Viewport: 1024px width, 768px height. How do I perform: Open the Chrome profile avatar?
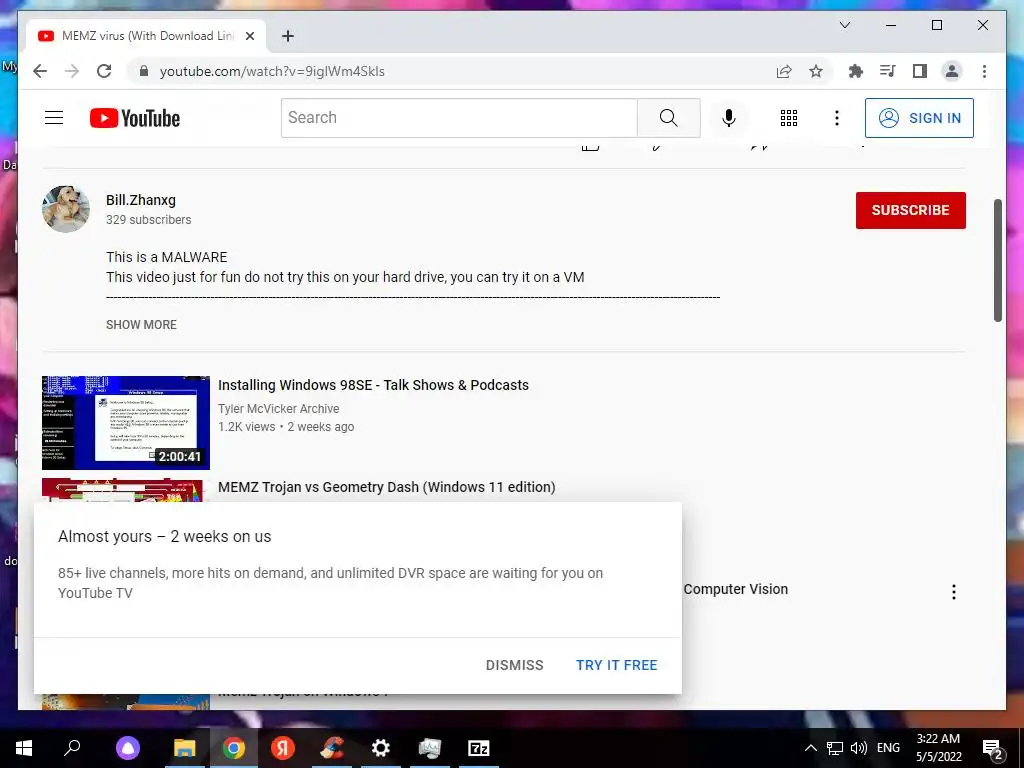tap(952, 71)
